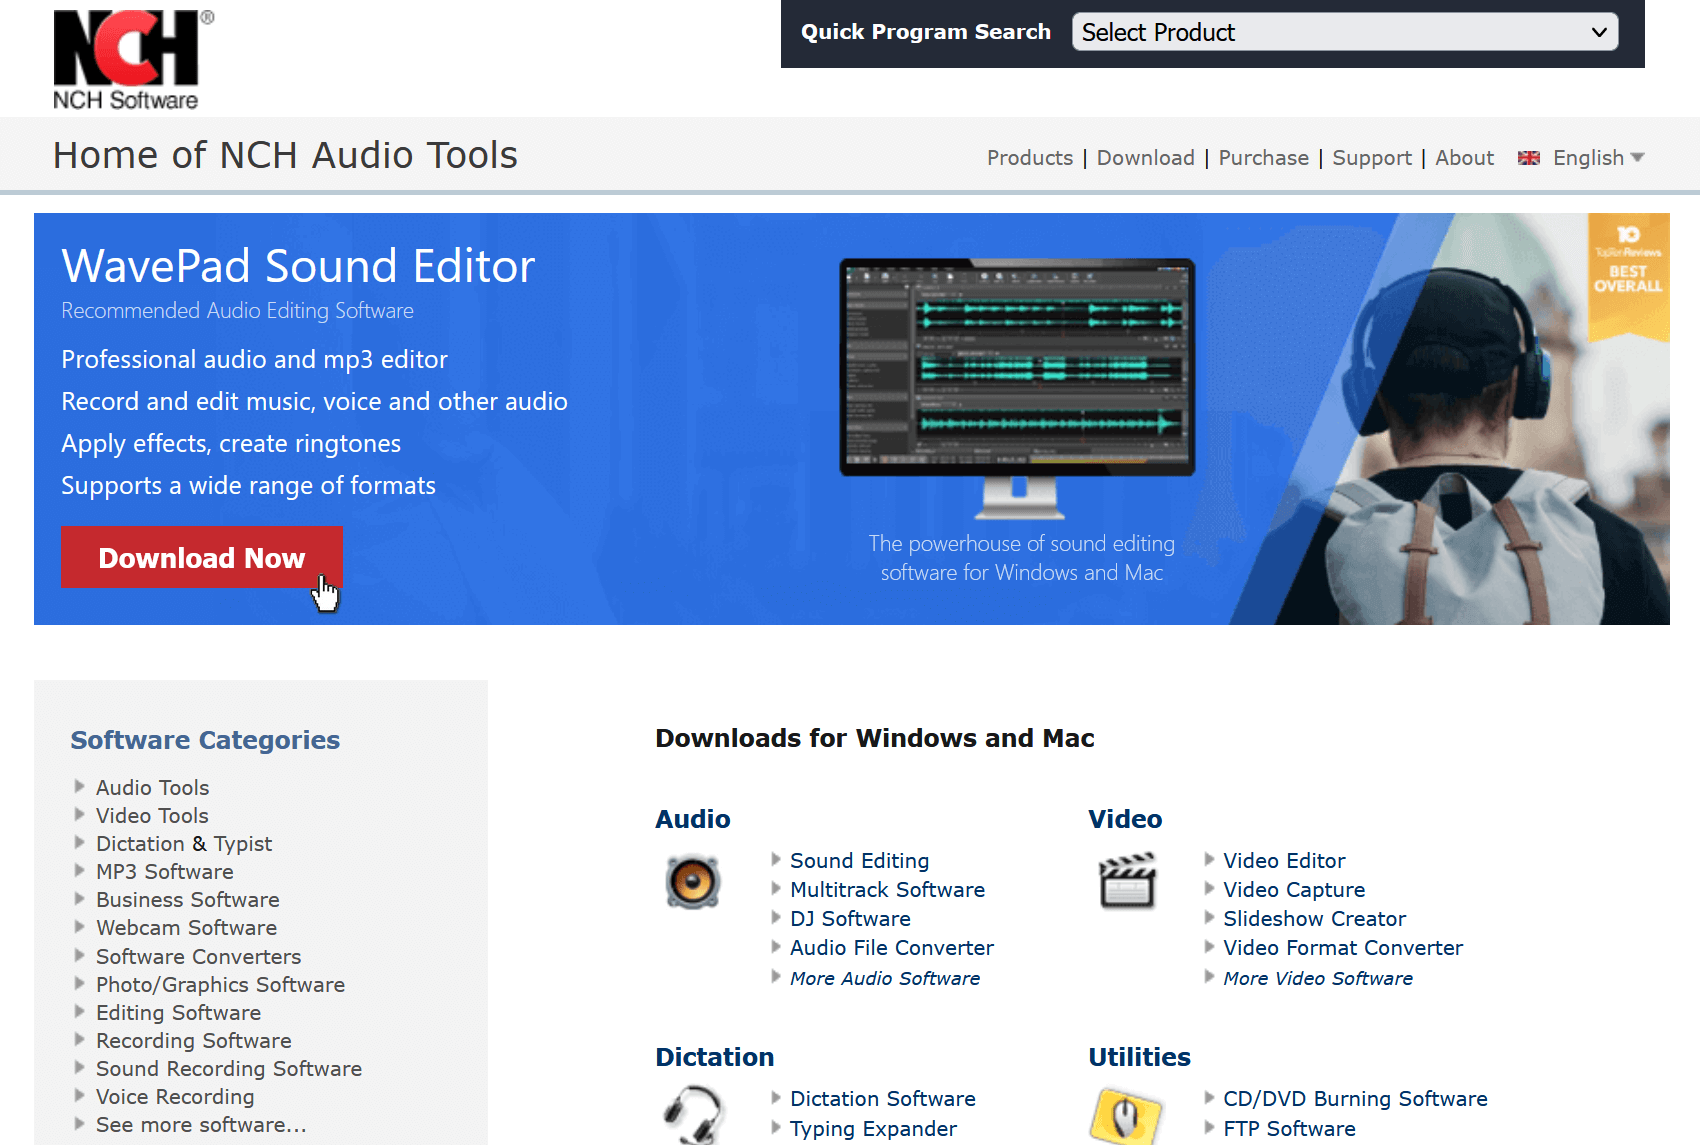The width and height of the screenshot is (1700, 1145).
Task: Open the Products menu
Action: tap(1030, 158)
